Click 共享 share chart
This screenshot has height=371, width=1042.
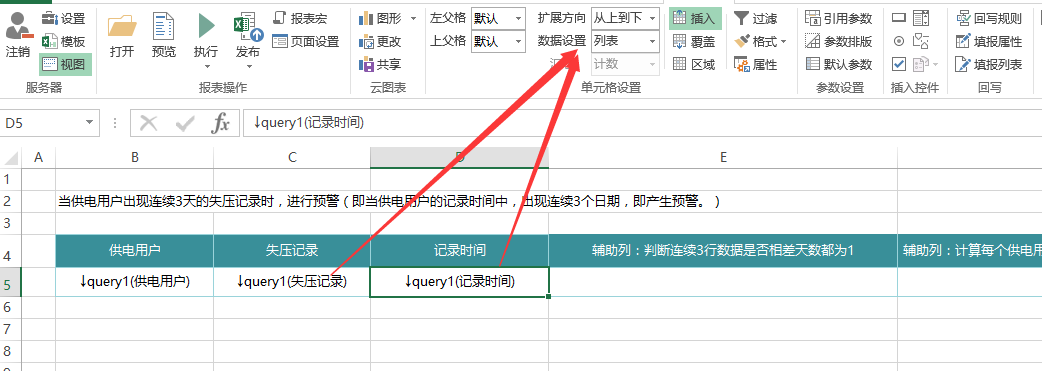[x=380, y=64]
